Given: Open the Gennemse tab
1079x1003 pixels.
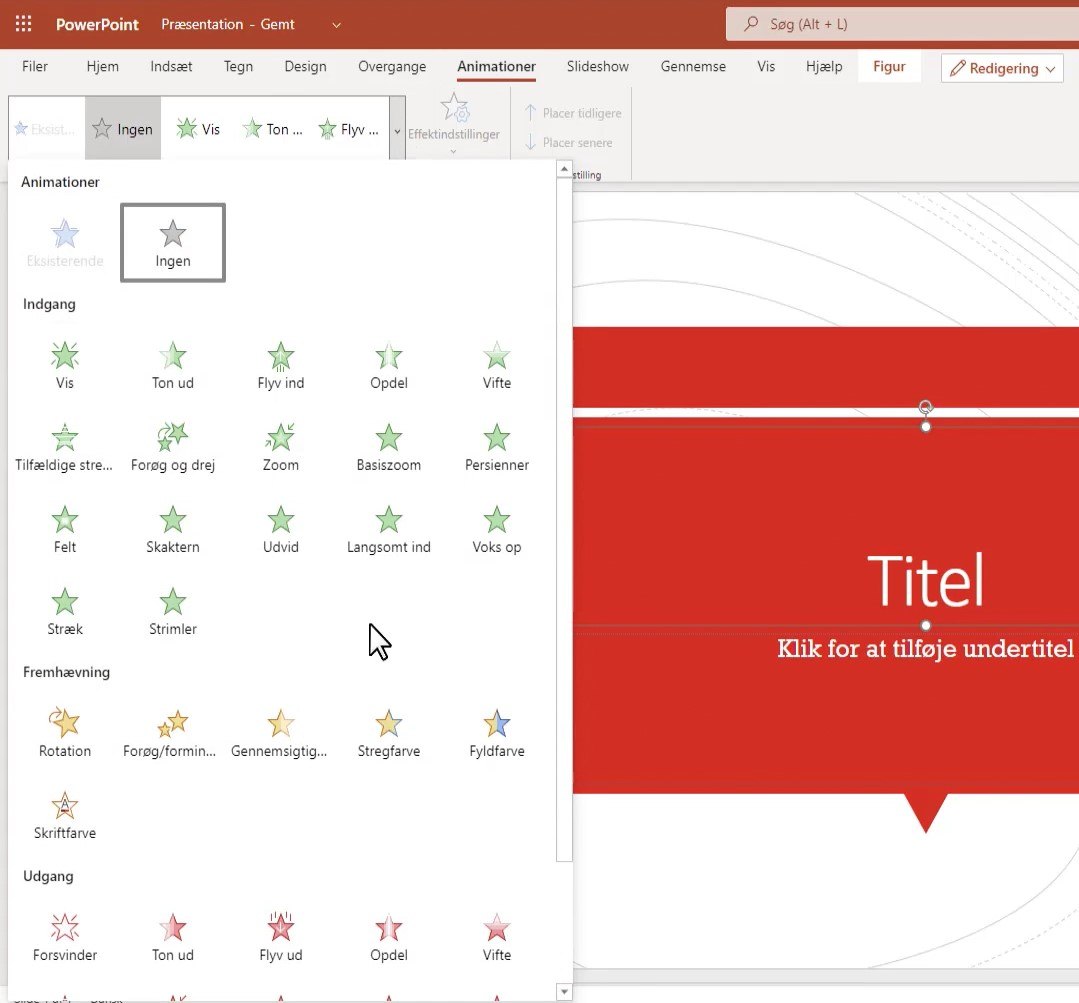Looking at the screenshot, I should [693, 66].
